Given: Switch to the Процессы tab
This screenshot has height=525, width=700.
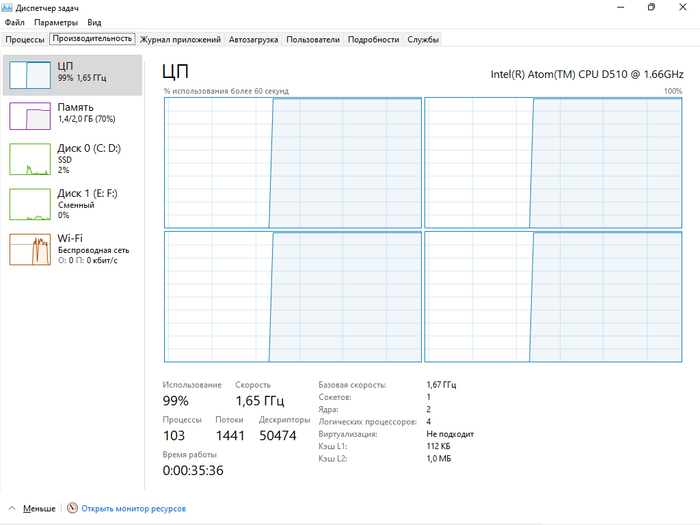Looking at the screenshot, I should 25,40.
